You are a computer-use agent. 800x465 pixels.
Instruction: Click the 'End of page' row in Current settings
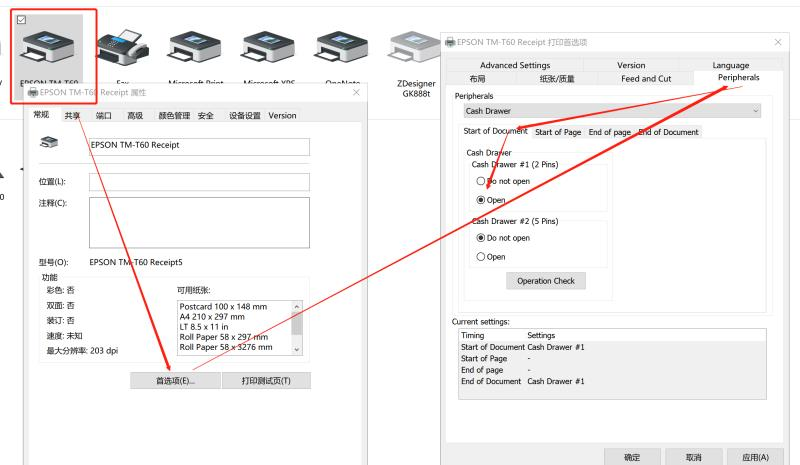[x=612, y=370]
